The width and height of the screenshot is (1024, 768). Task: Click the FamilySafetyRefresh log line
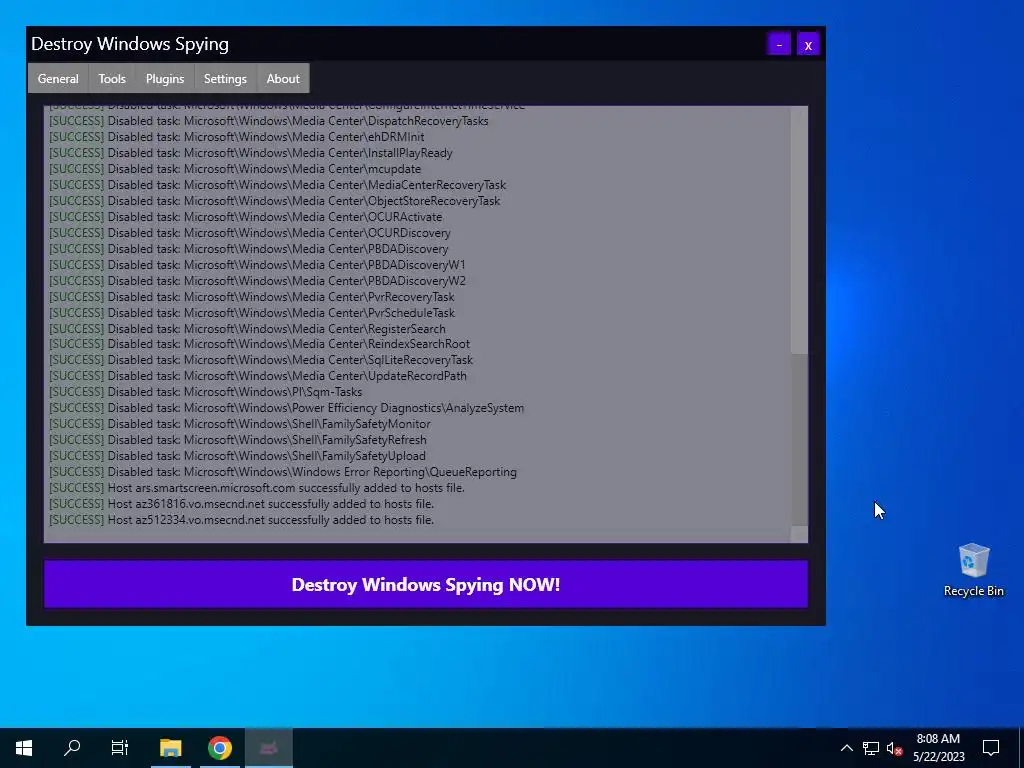[238, 440]
